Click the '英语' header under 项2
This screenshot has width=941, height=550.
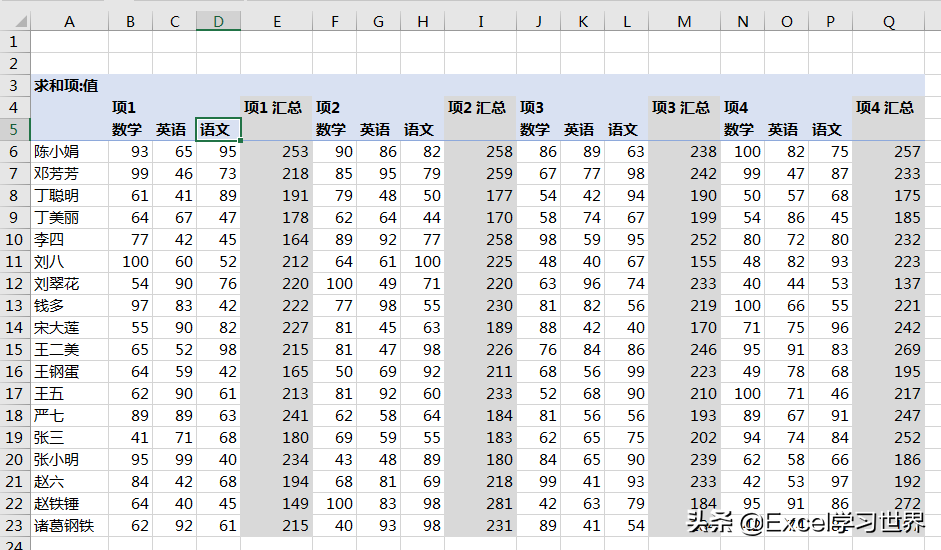pos(379,130)
